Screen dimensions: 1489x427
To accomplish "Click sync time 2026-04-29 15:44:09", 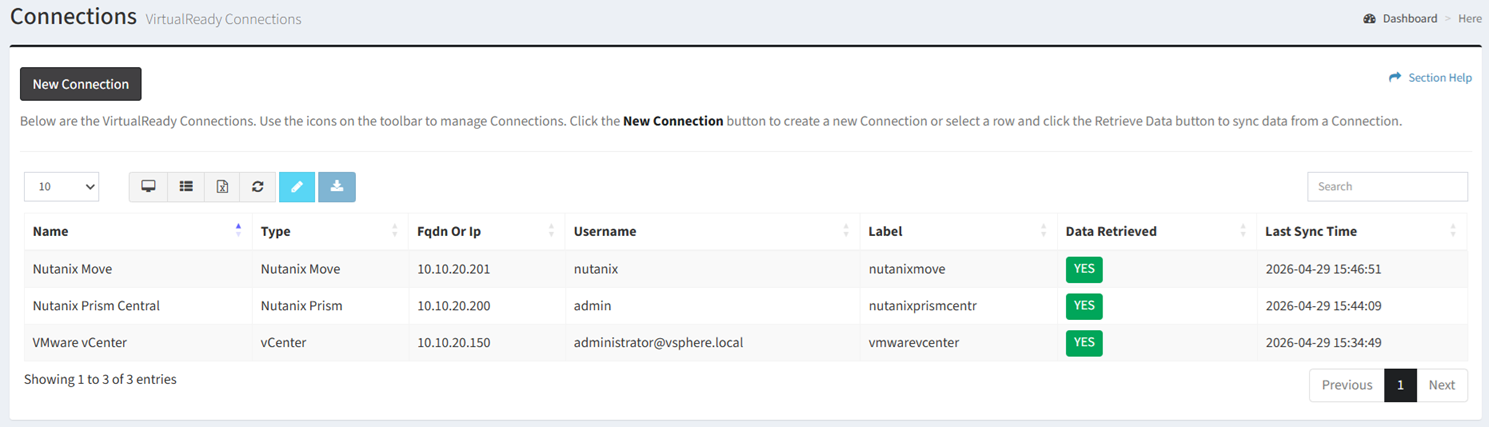I will (1323, 305).
